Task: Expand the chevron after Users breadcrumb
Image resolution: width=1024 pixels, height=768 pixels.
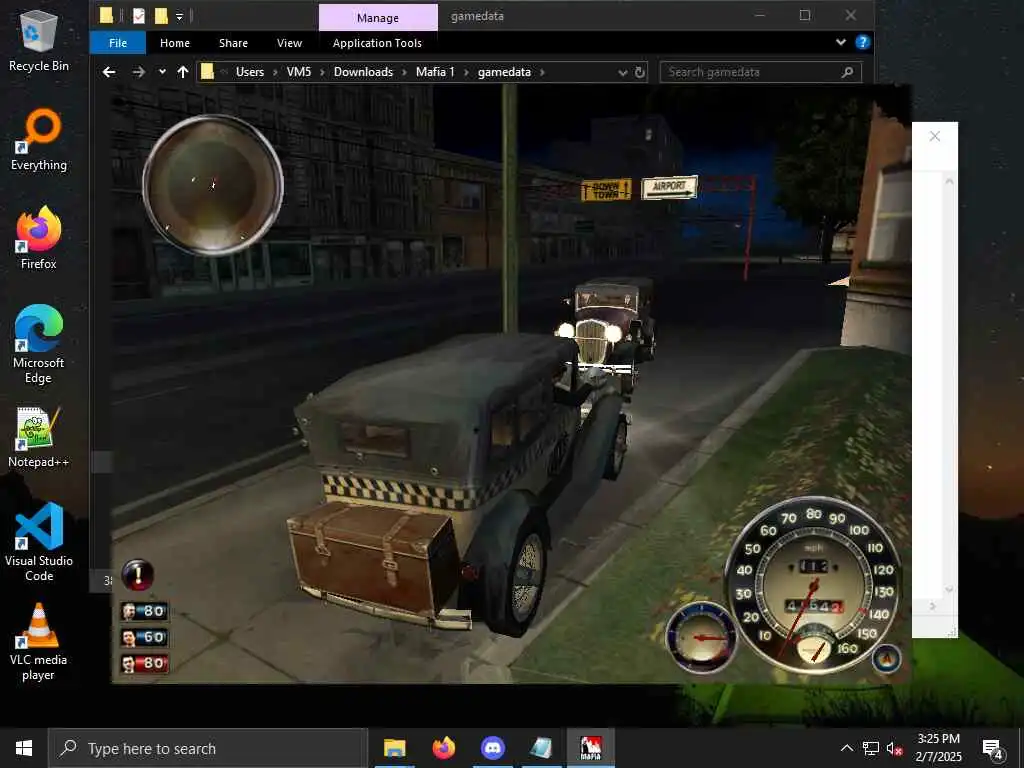Action: pyautogui.click(x=275, y=72)
